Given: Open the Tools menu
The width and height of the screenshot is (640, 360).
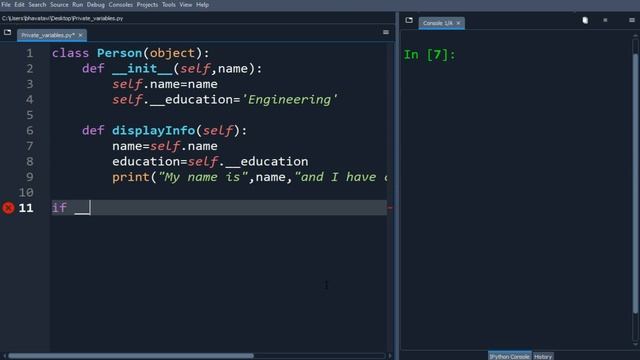Looking at the screenshot, I should pos(169,5).
